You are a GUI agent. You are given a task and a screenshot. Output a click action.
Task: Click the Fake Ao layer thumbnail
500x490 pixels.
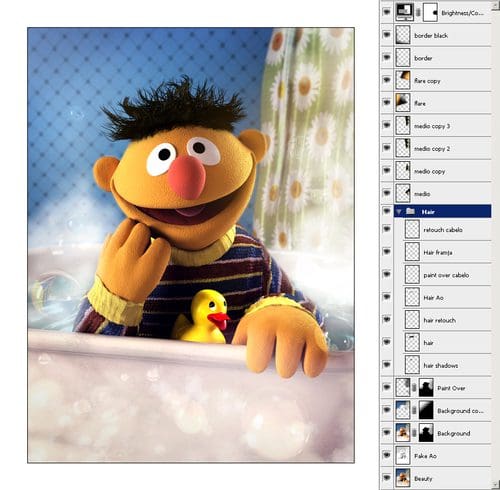pyautogui.click(x=403, y=455)
